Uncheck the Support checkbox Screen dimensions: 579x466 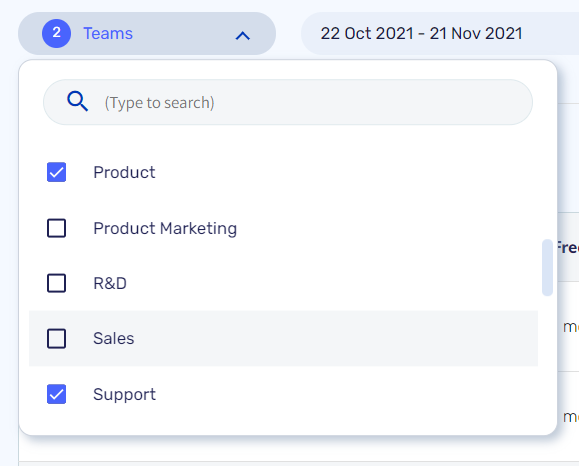[x=56, y=394]
